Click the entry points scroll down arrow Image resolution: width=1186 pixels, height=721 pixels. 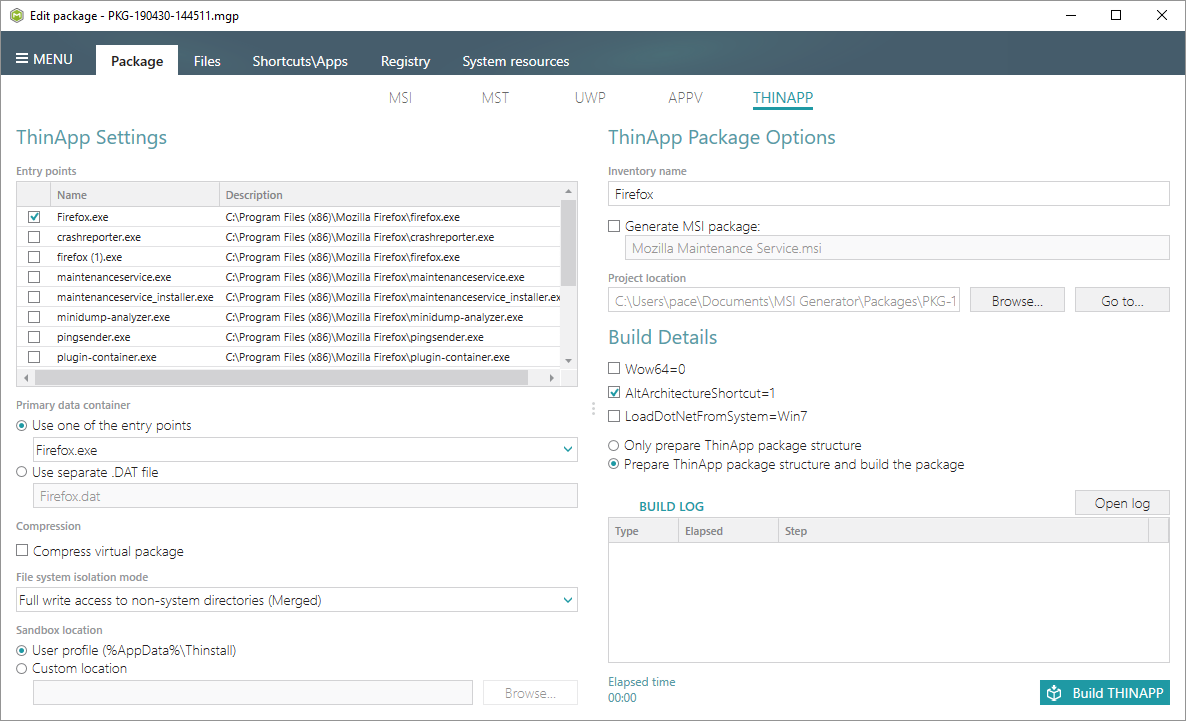(x=569, y=361)
